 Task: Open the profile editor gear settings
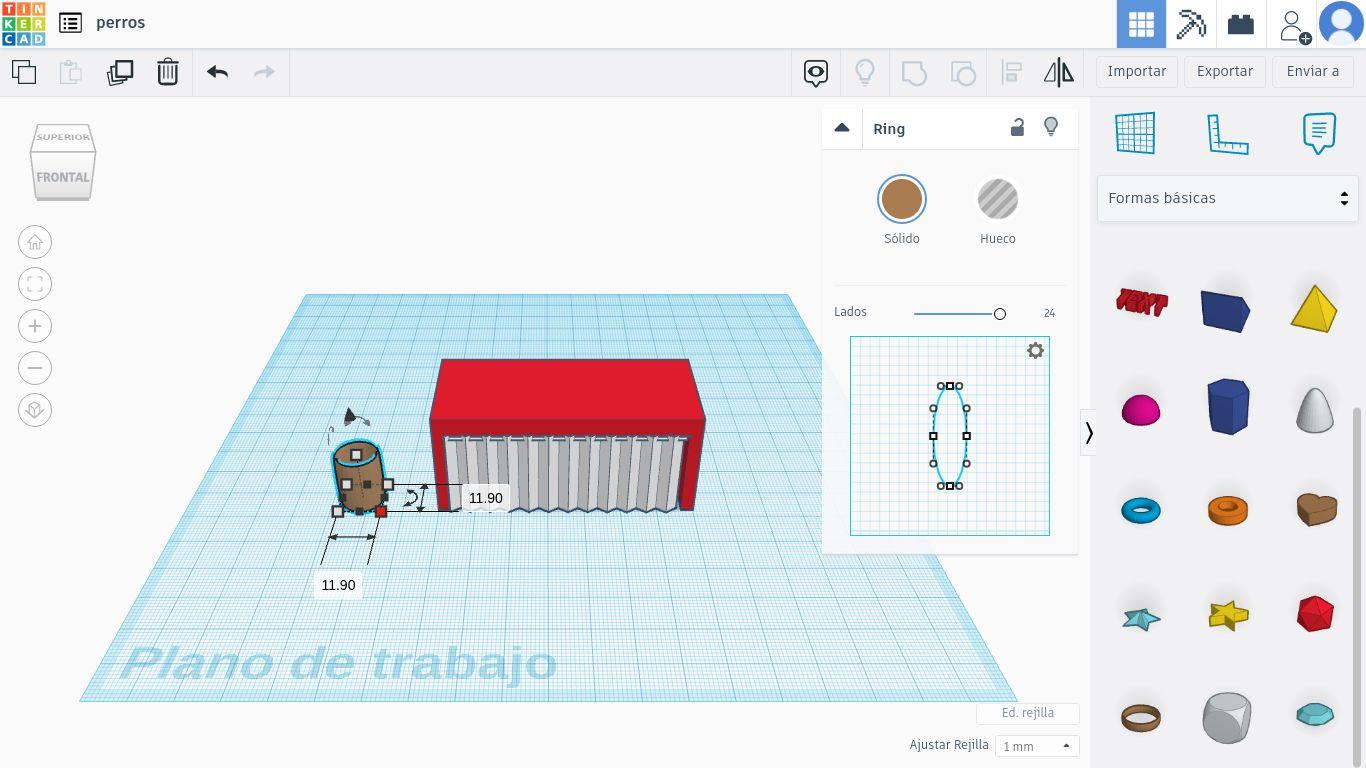click(1035, 351)
